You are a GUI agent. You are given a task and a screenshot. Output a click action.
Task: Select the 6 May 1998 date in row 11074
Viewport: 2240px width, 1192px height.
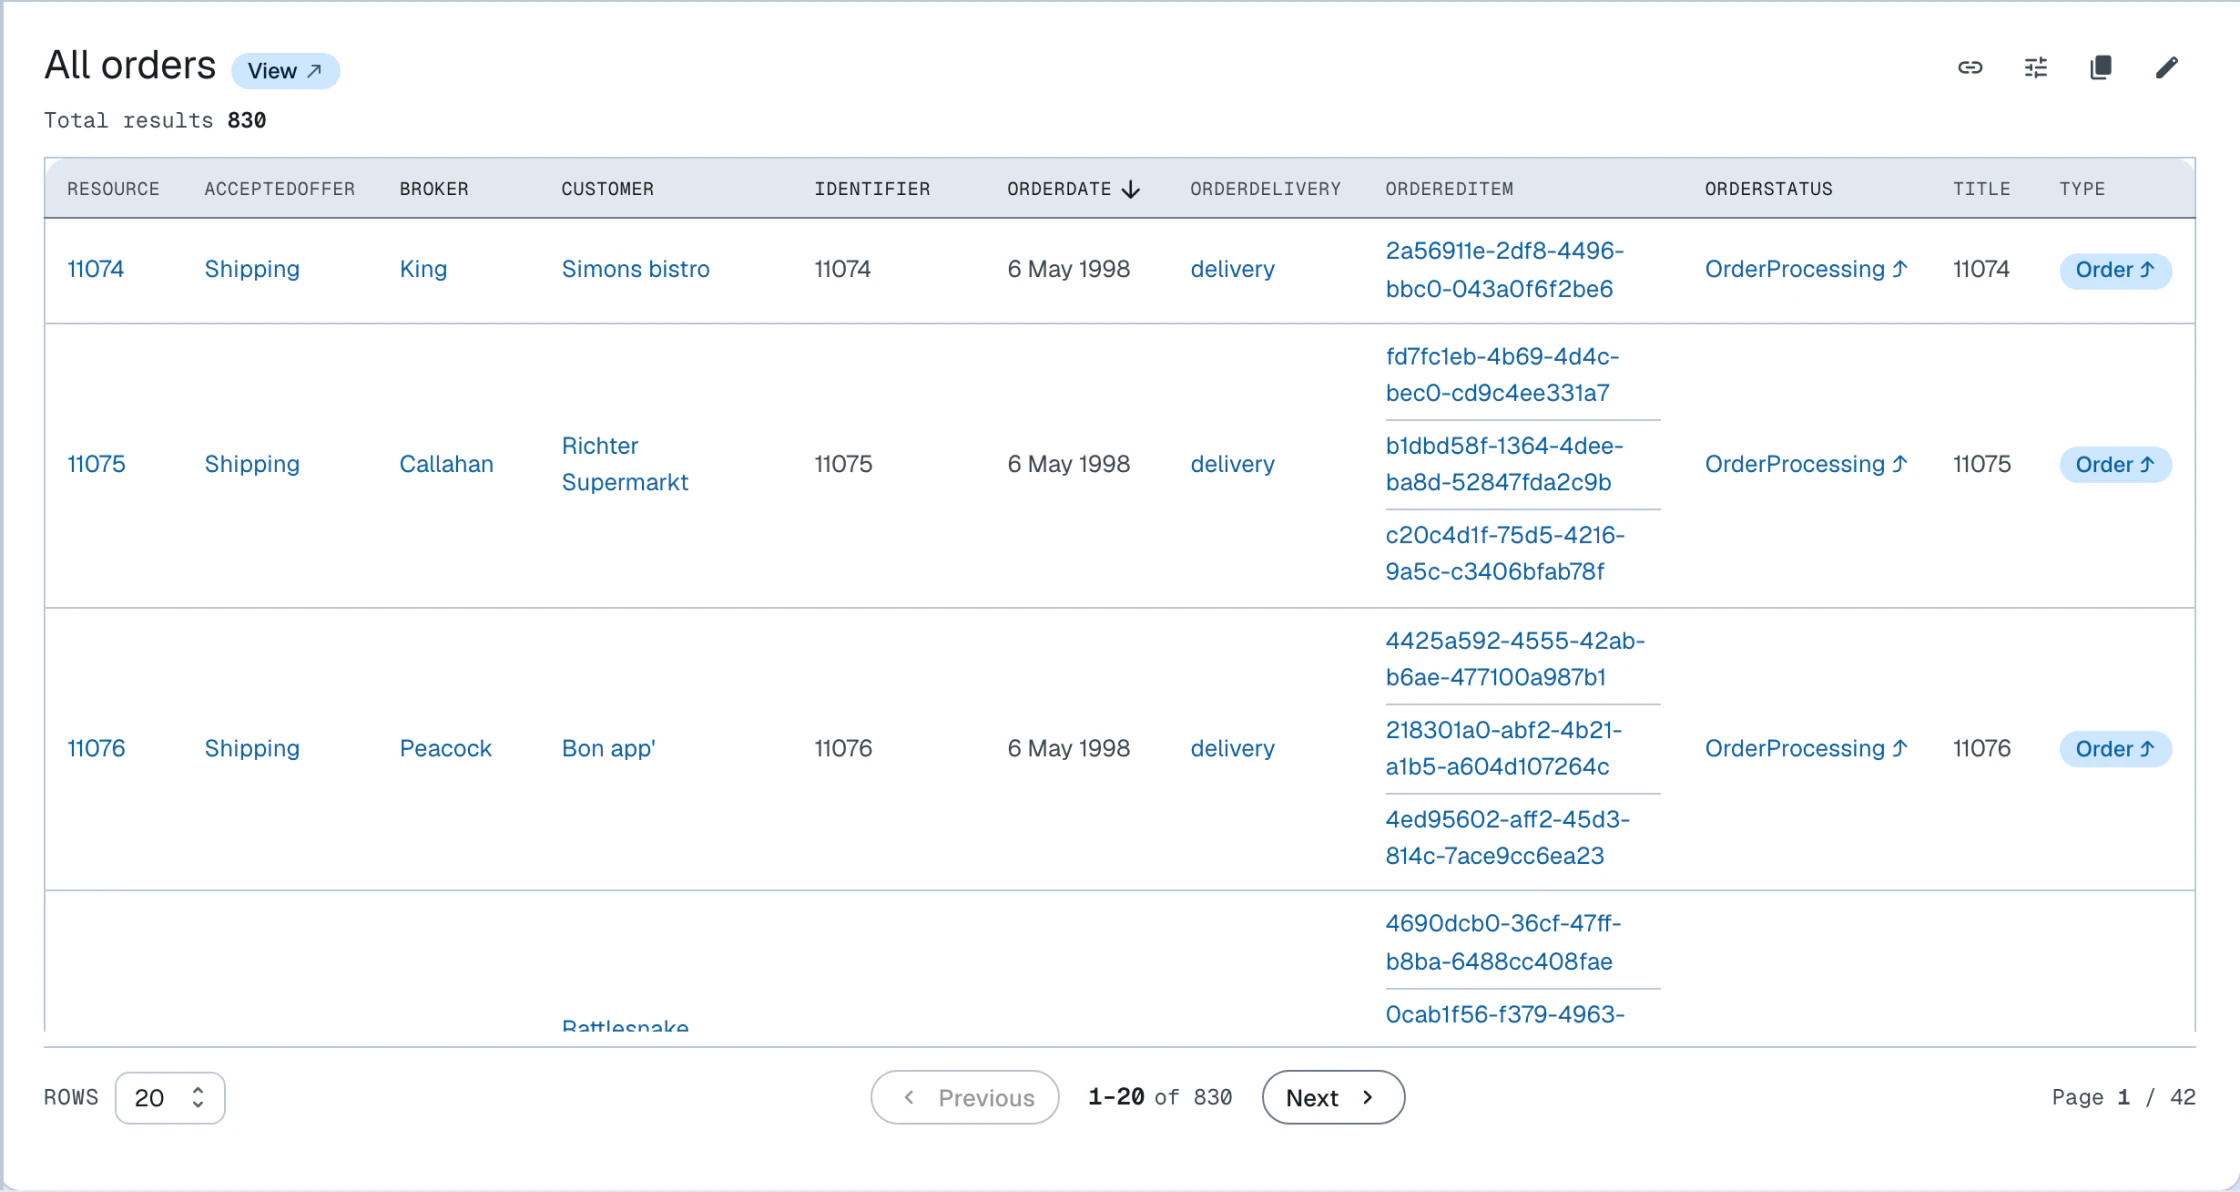(x=1069, y=269)
